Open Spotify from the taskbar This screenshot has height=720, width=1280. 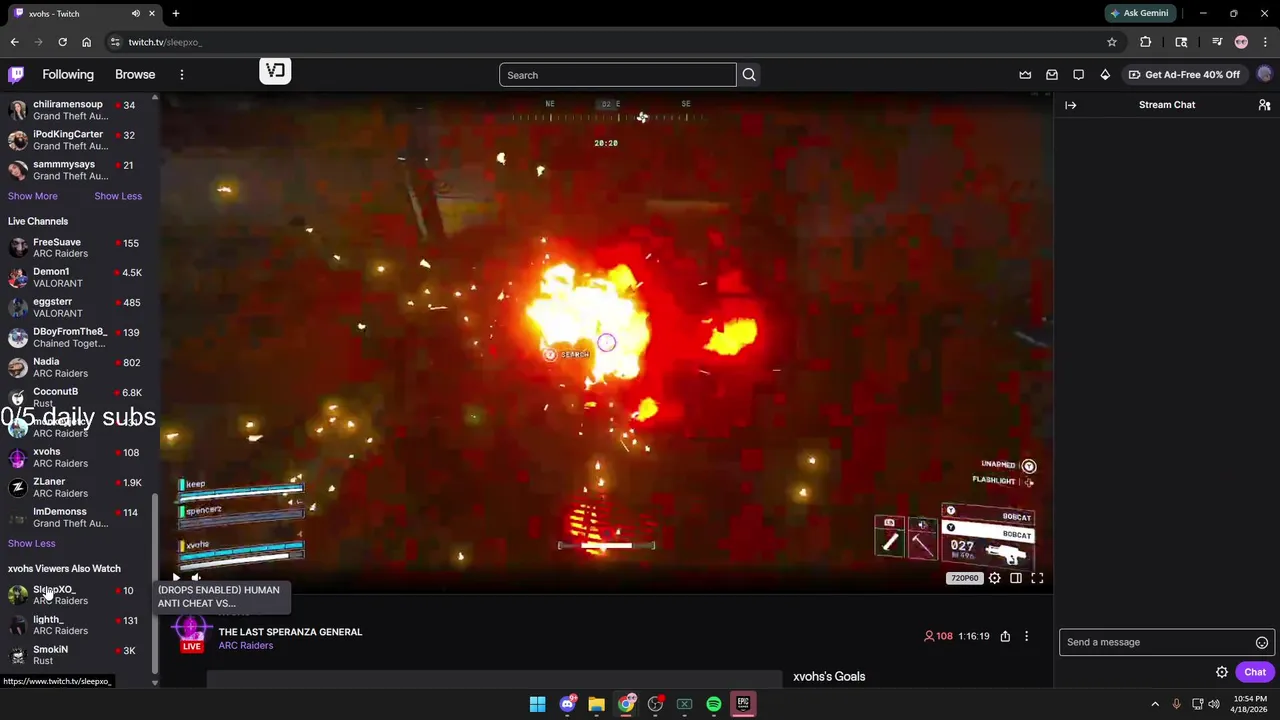pyautogui.click(x=714, y=704)
